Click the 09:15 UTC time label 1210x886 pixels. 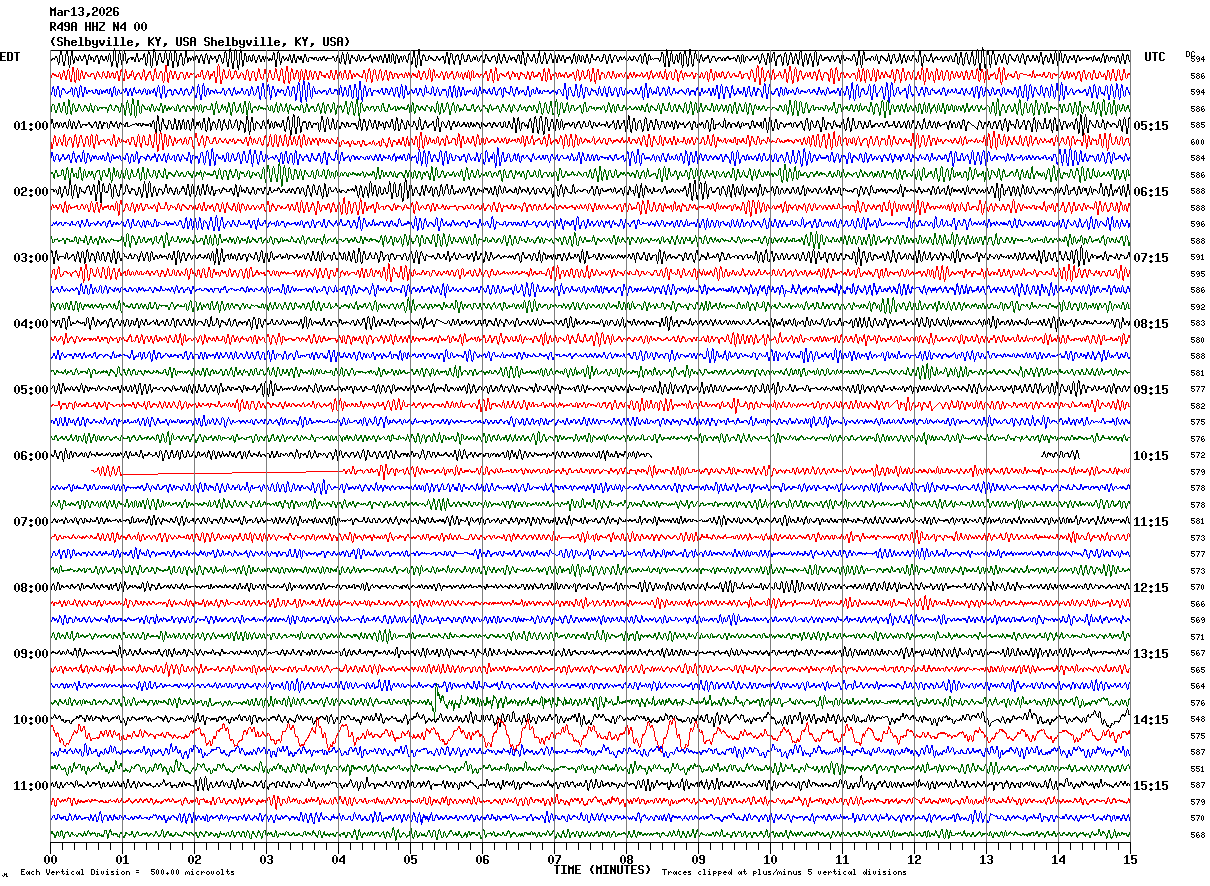pyautogui.click(x=1151, y=390)
